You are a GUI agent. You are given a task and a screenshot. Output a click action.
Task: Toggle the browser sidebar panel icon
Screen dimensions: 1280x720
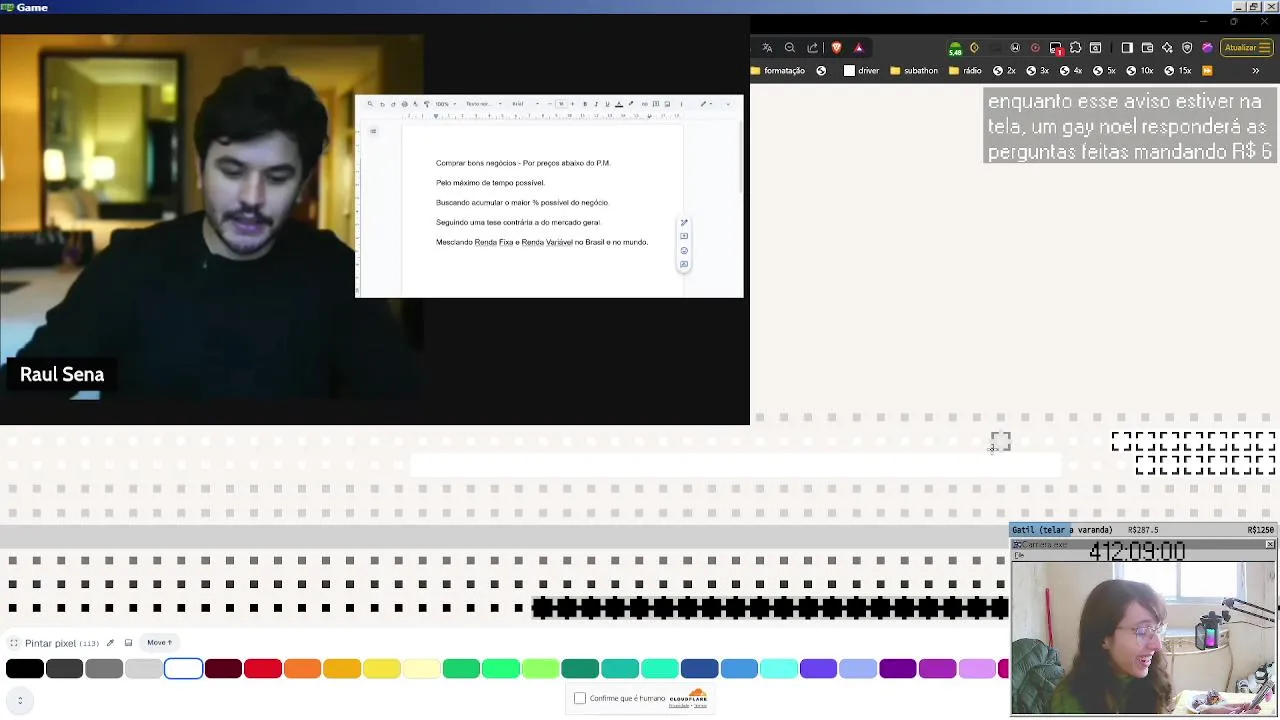coord(1127,47)
